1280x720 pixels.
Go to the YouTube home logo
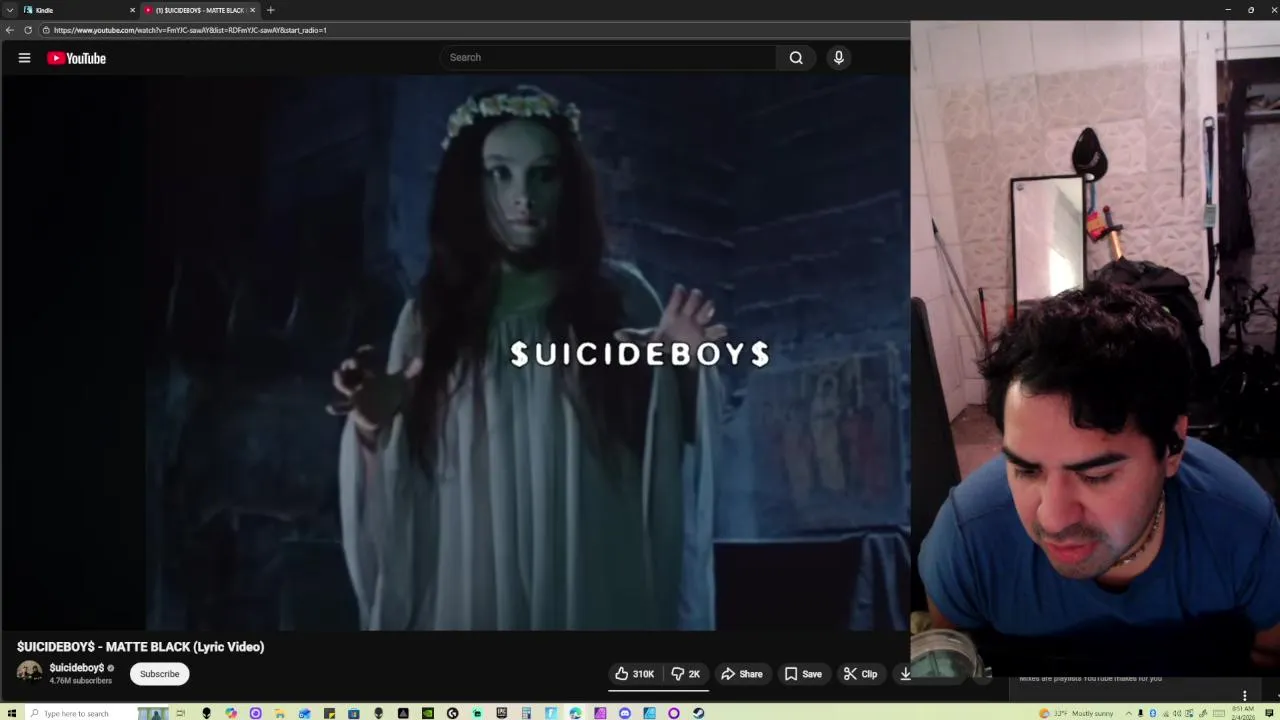coord(76,58)
